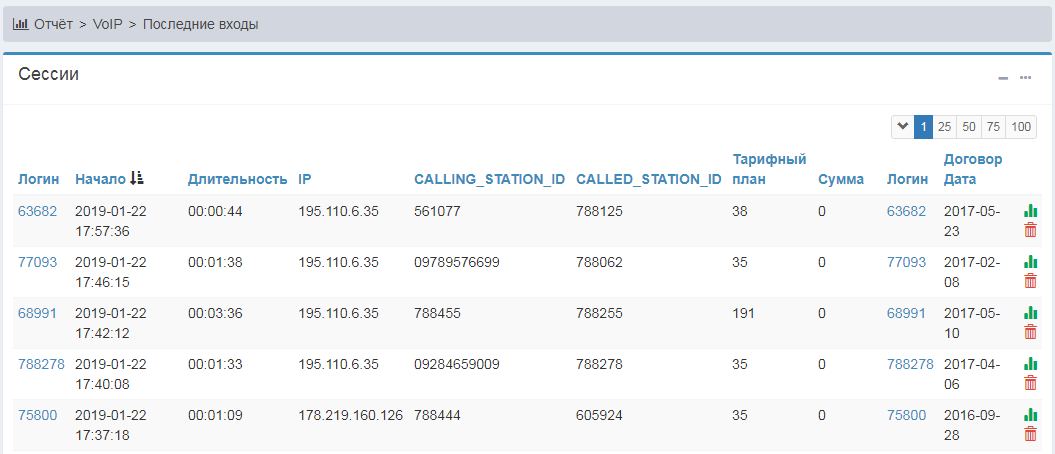Sort by CALLING_STATION_ID column header
1055x454 pixels.
coord(489,179)
